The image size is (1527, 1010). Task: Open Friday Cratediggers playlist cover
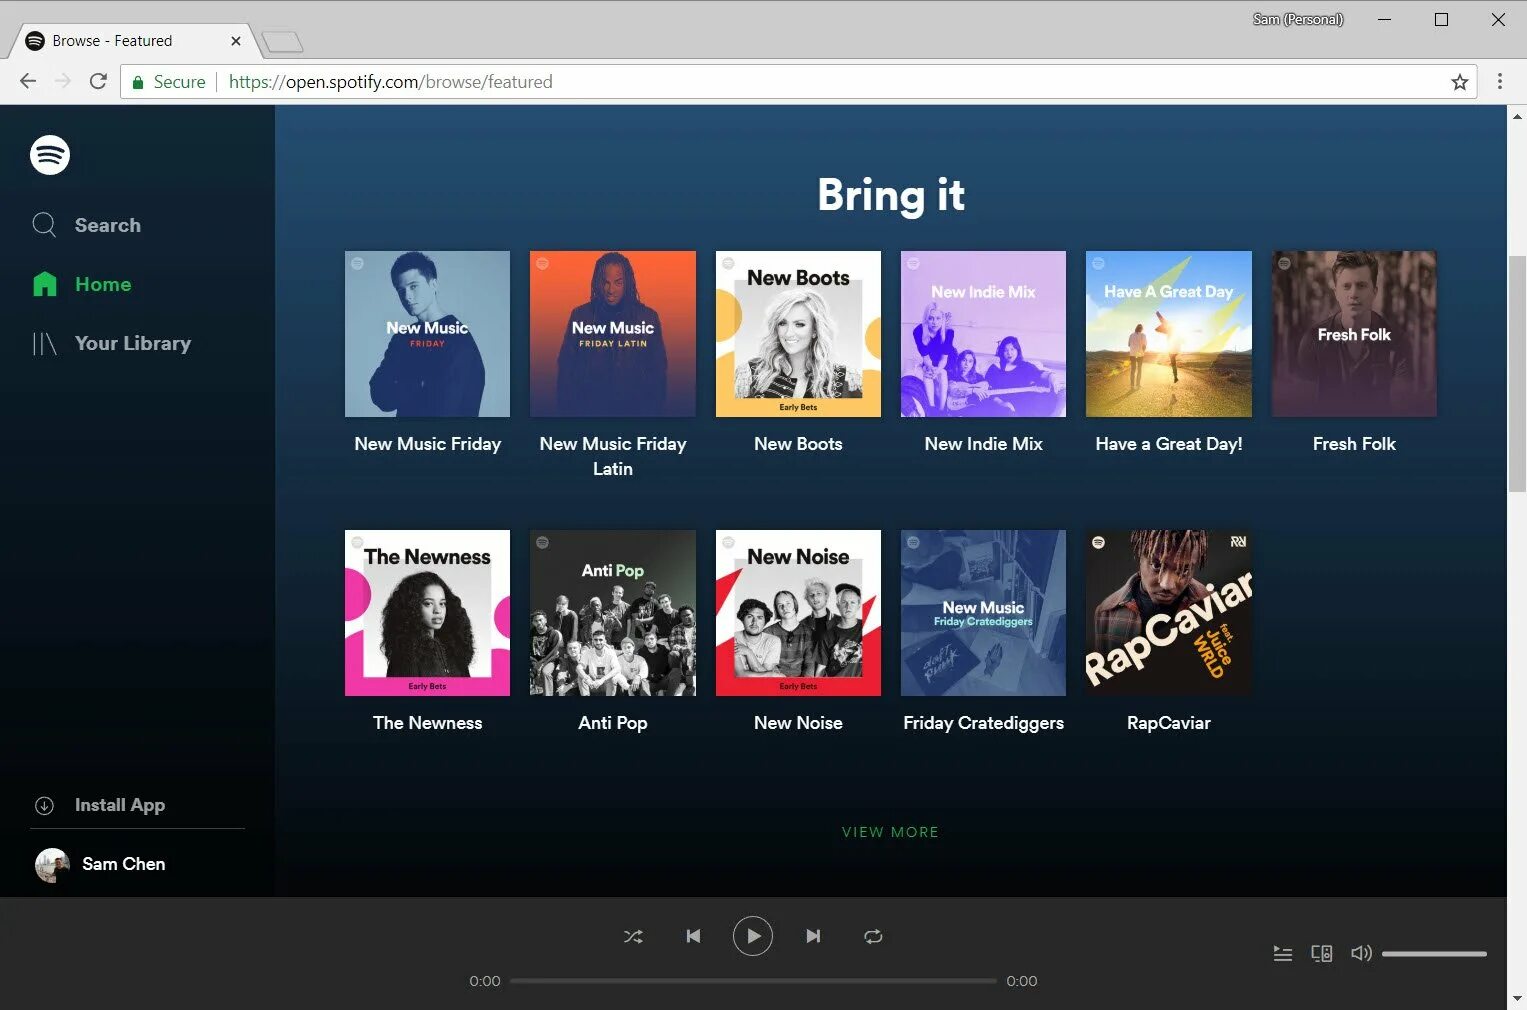click(x=983, y=613)
